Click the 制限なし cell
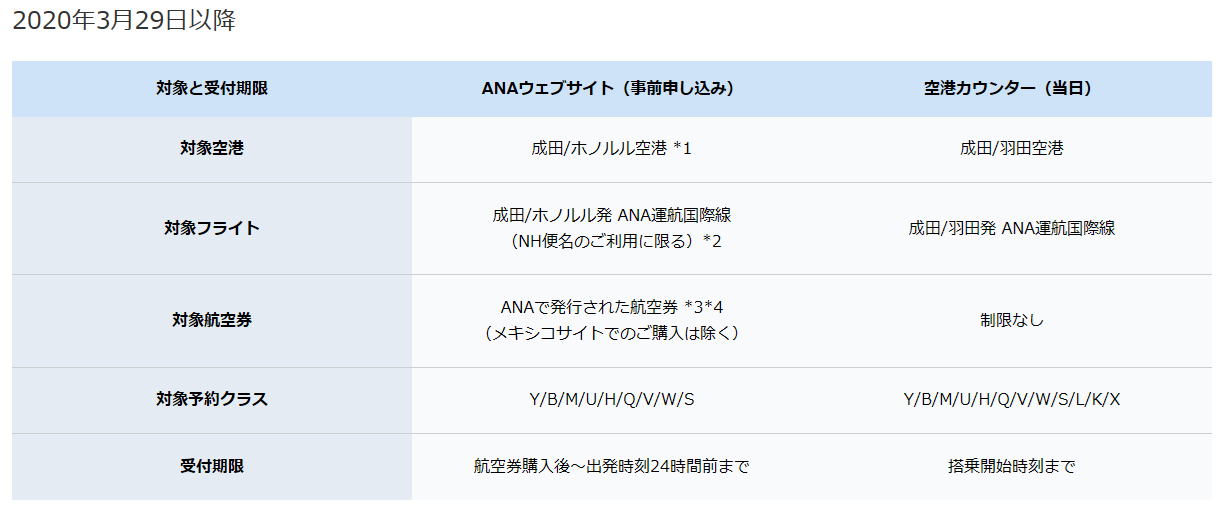 tap(1011, 321)
